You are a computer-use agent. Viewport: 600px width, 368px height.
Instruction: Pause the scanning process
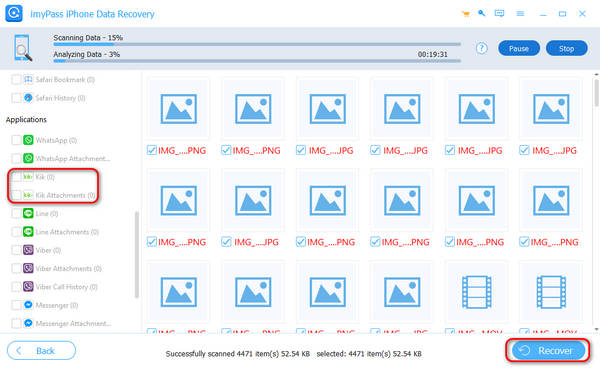tap(519, 49)
